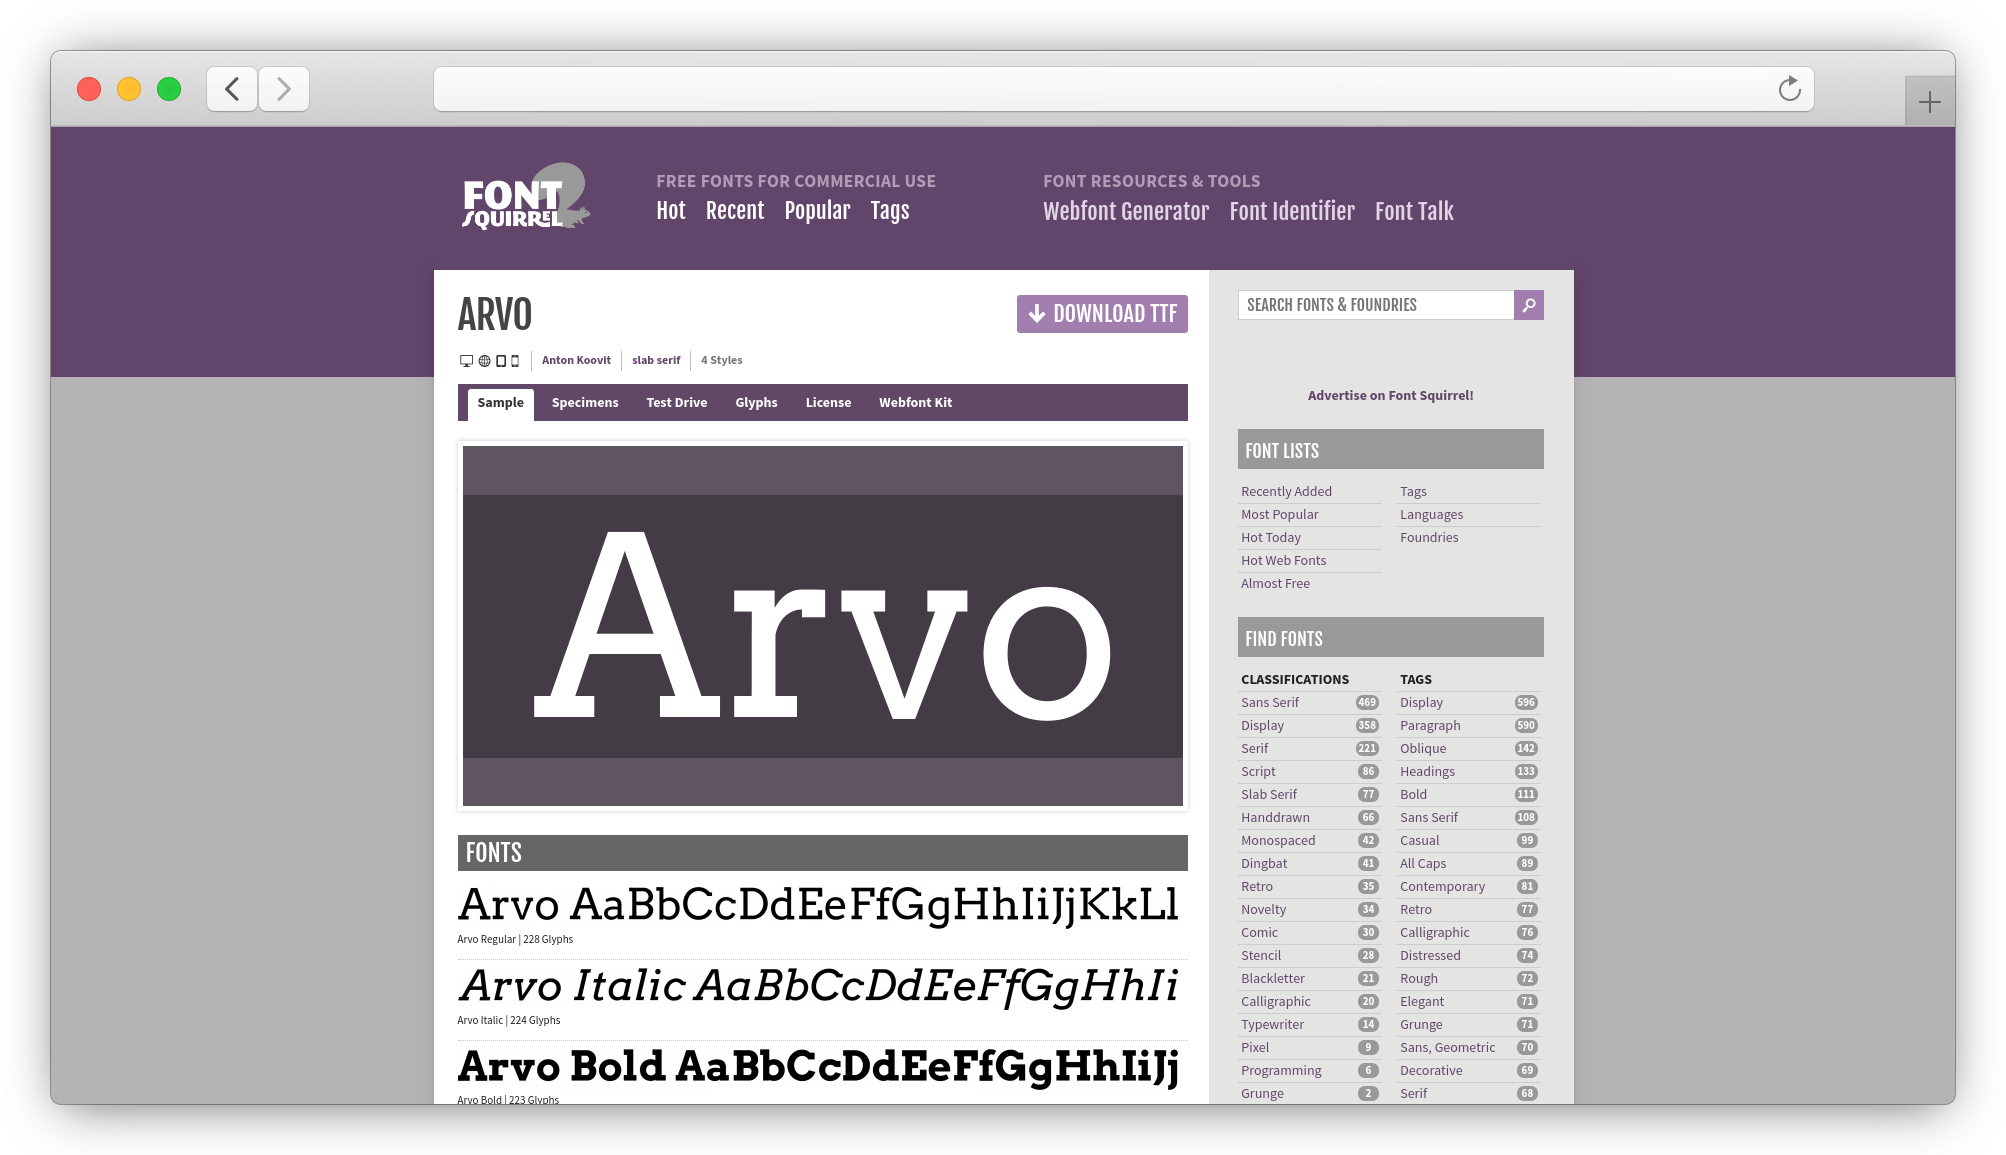Screen dimensions: 2006x1155
Task: Click the slab serif classification link
Action: pyautogui.click(x=656, y=361)
